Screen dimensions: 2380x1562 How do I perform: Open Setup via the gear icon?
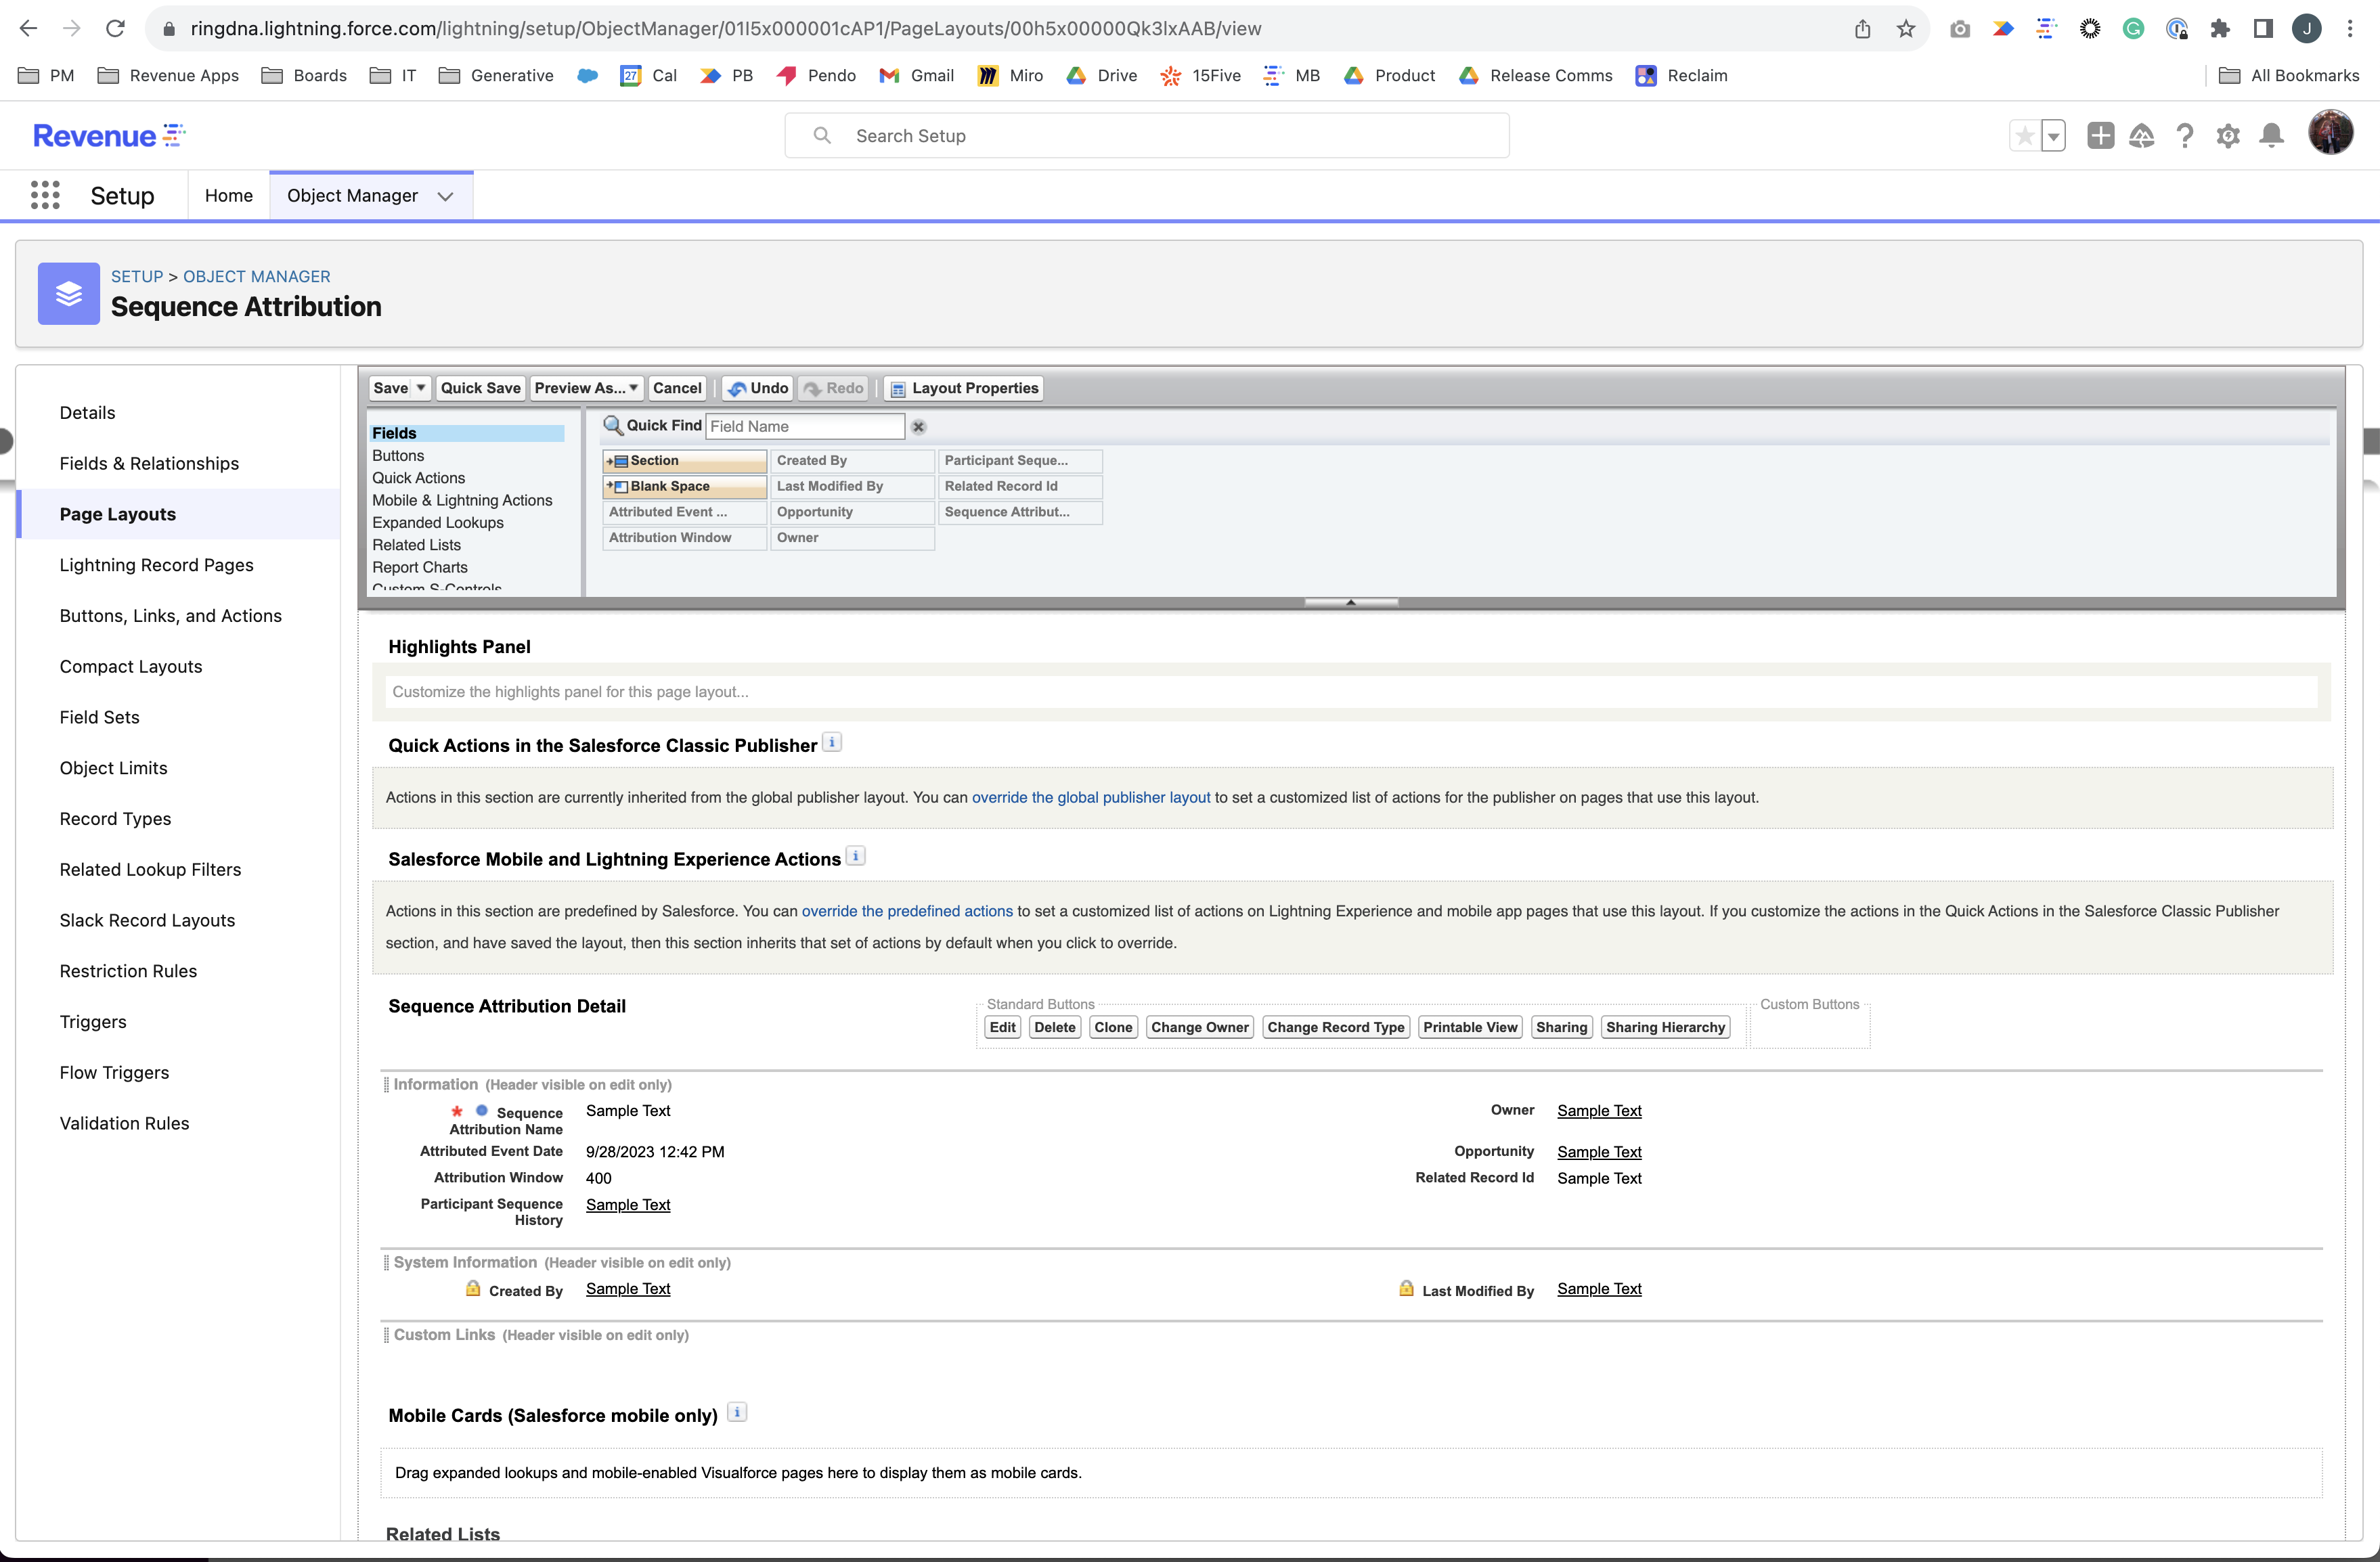pos(2228,135)
